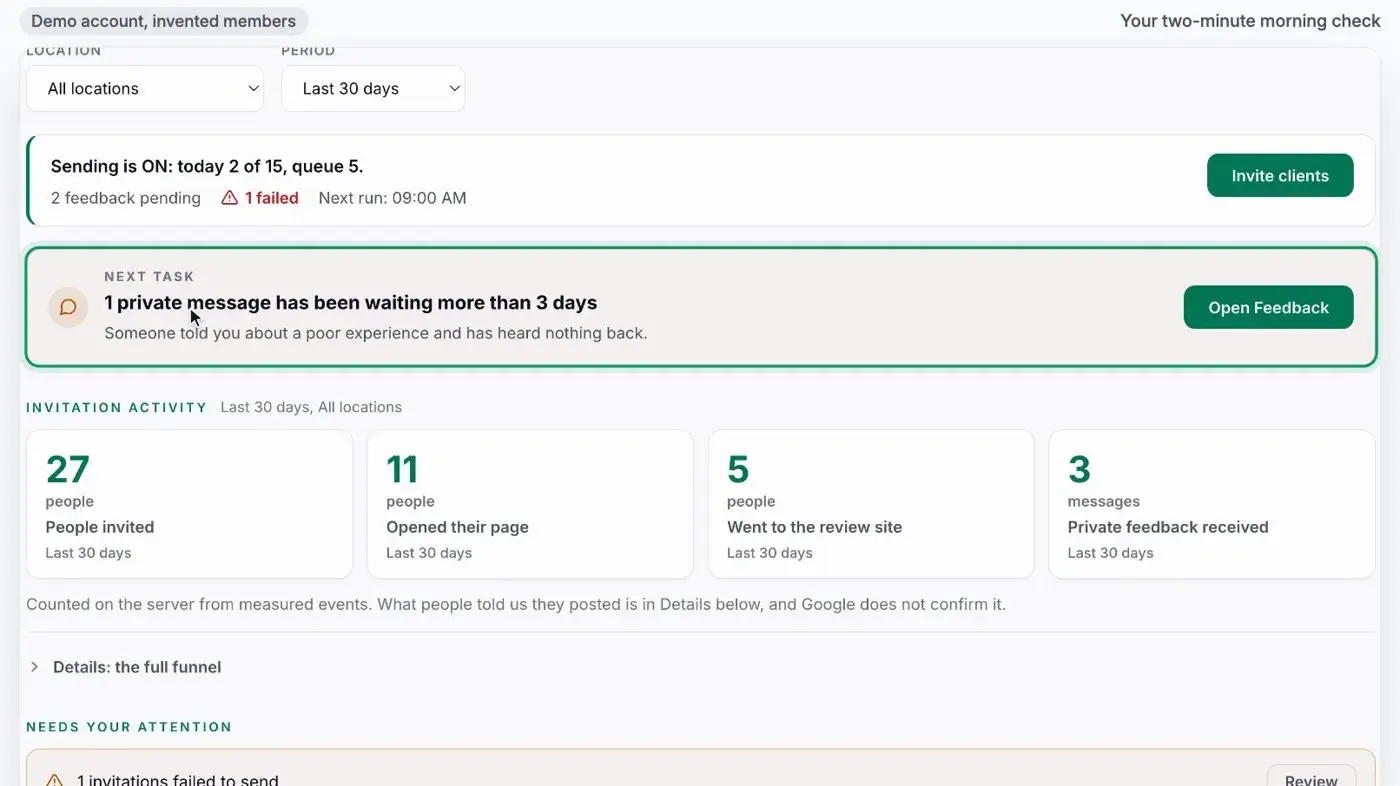
Task: Open Feedback from the Next Task card
Action: click(1268, 308)
